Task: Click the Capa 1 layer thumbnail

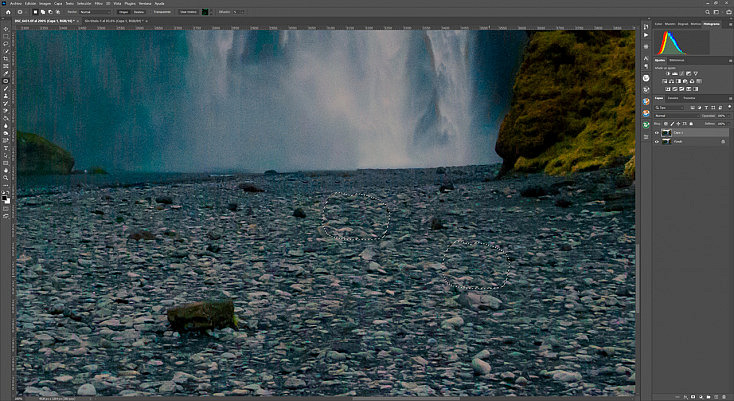Action: 667,132
